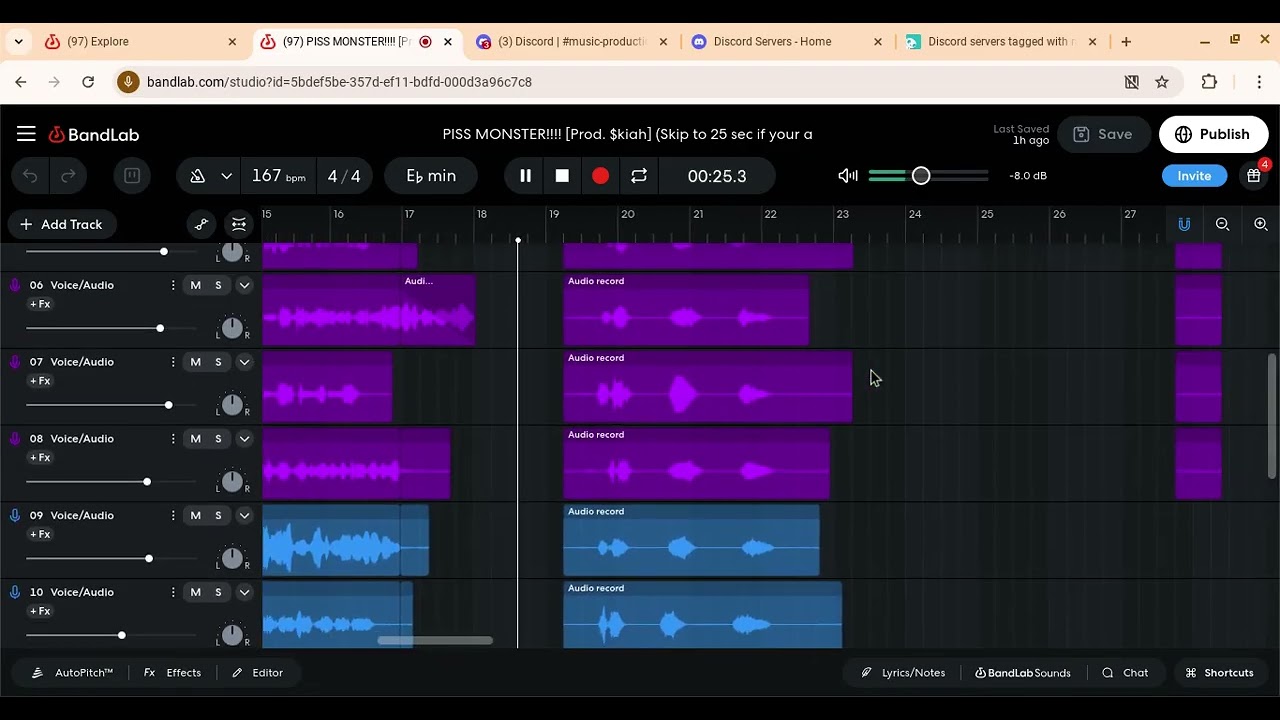Expand track 06 options chevron
The image size is (1280, 720).
pyautogui.click(x=243, y=285)
